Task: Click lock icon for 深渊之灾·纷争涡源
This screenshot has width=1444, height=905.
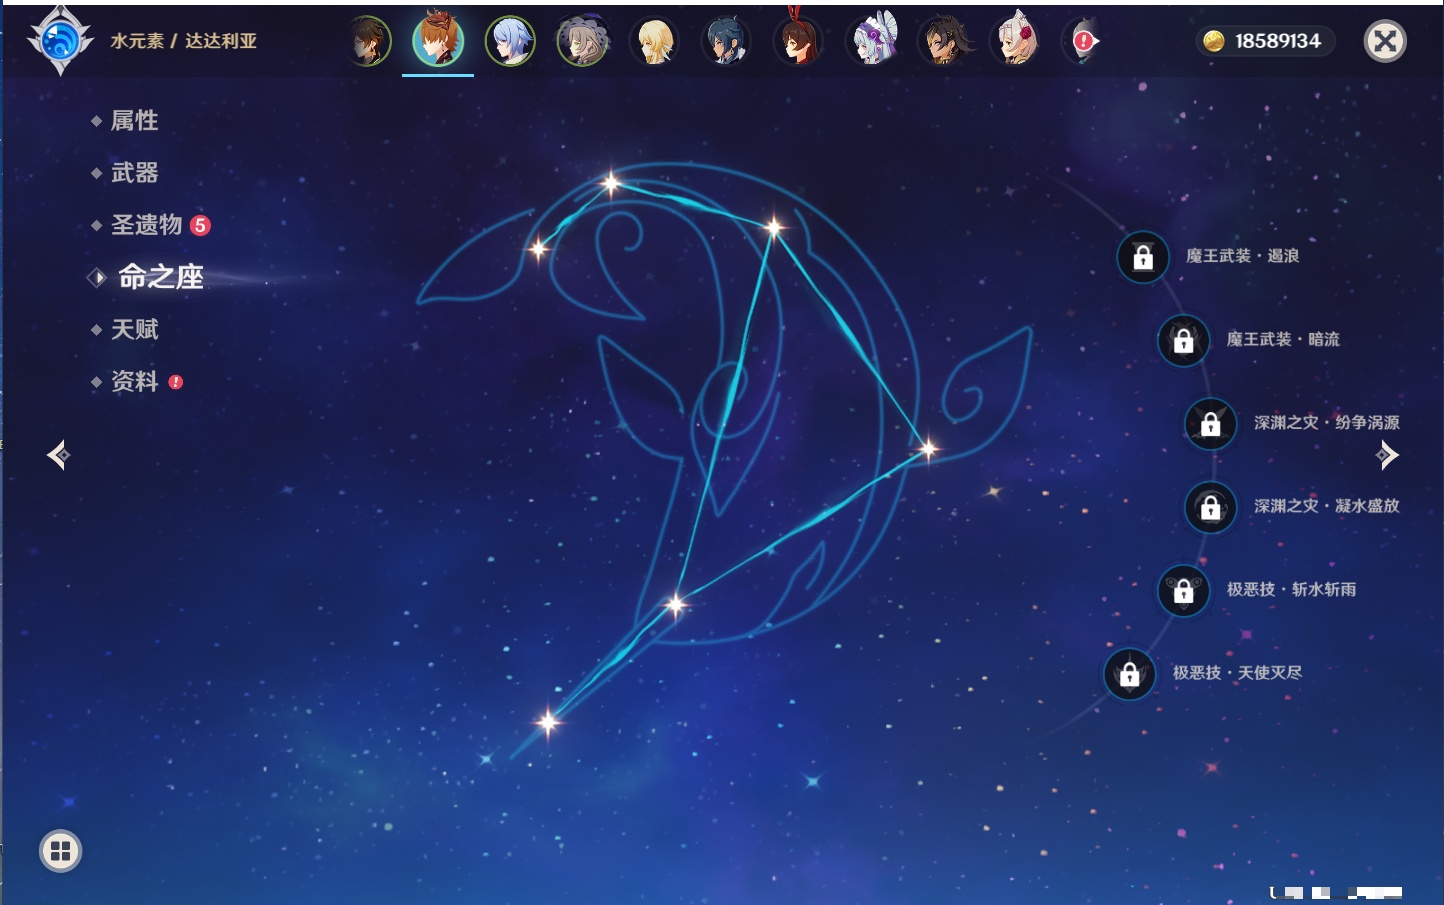Action: click(x=1211, y=423)
